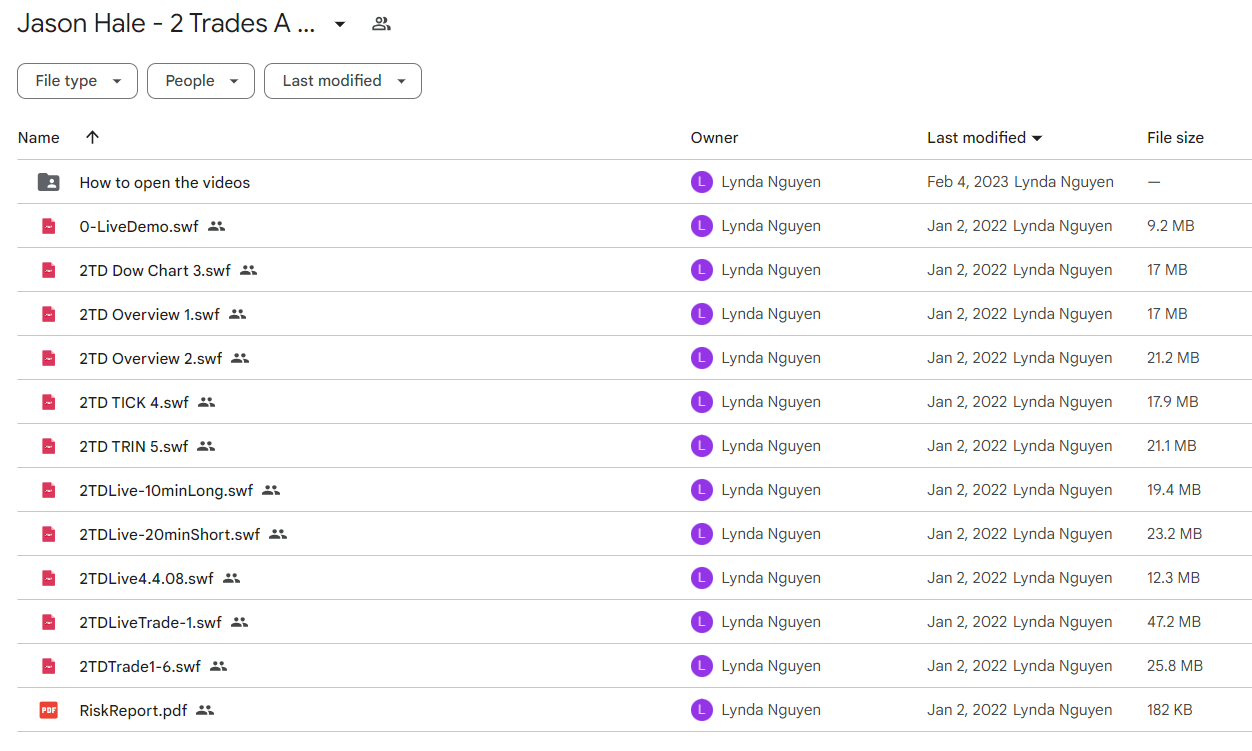The image size is (1252, 751).
Task: Open the How to open the videos folder
Action: 165,182
